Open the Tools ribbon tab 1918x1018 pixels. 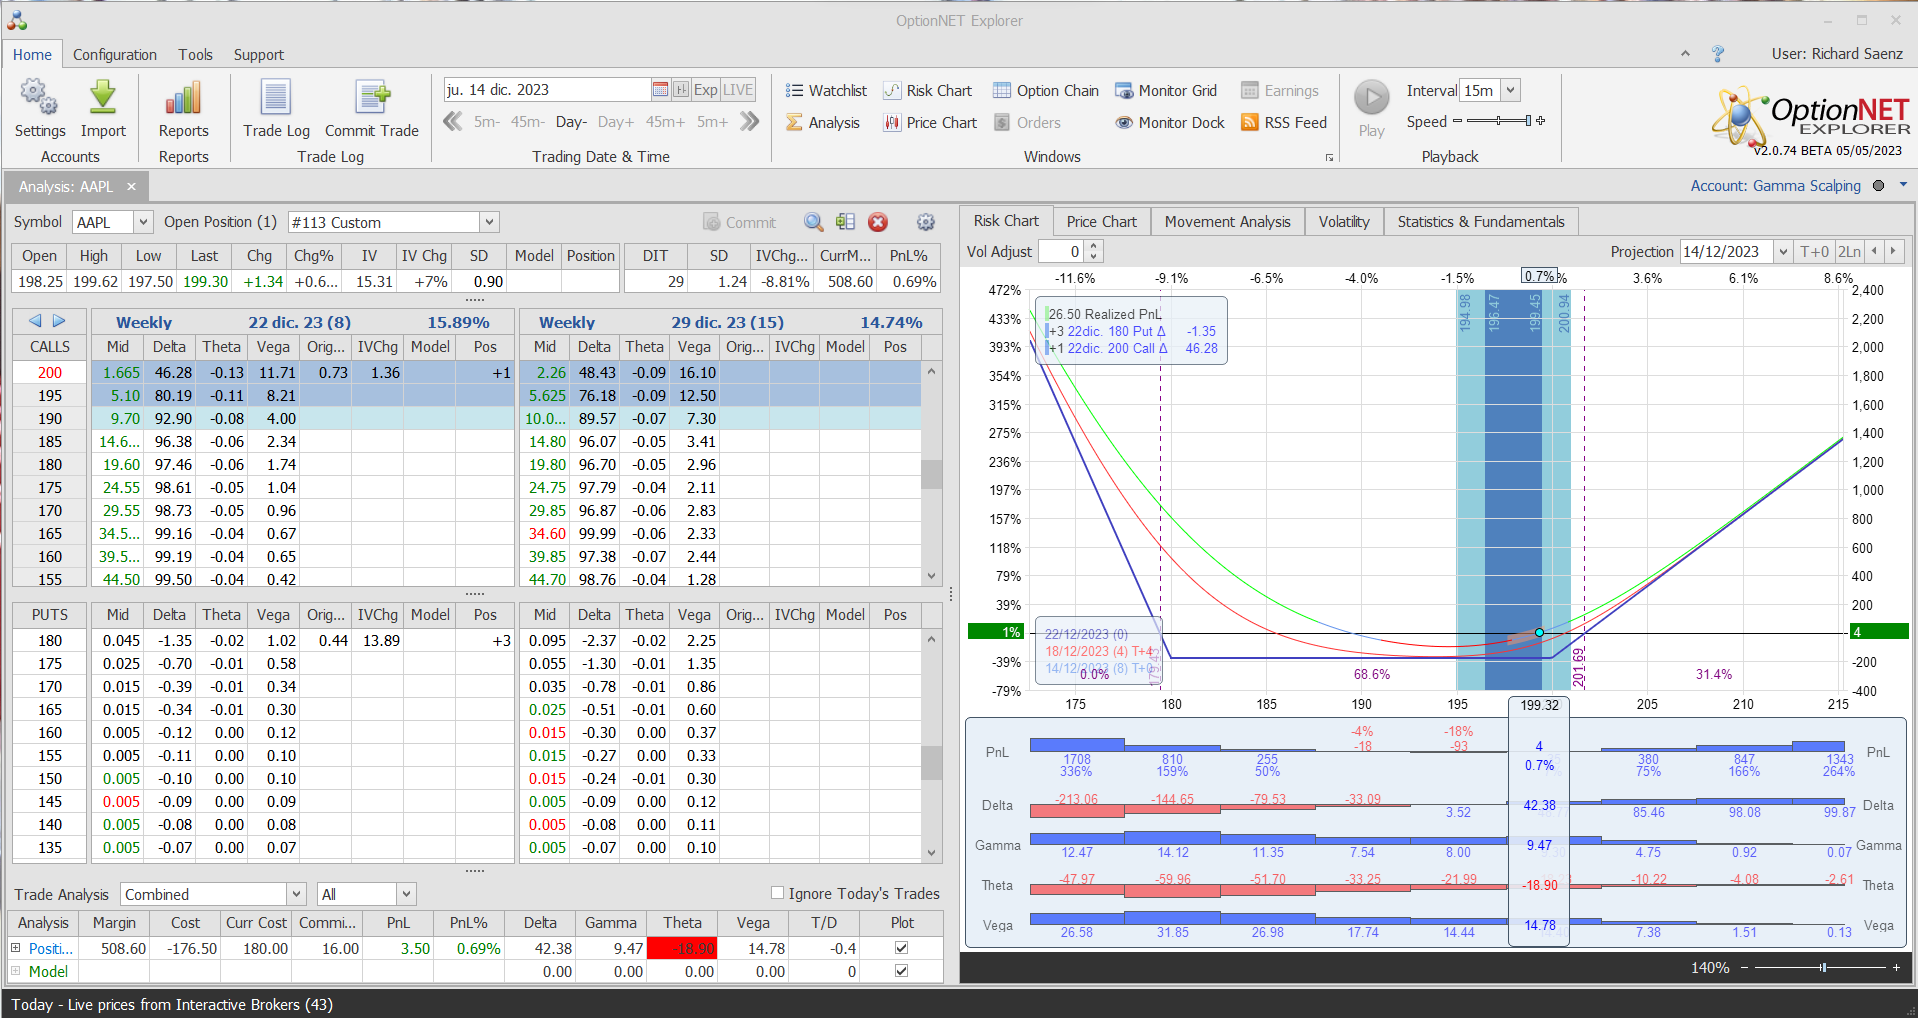(x=196, y=55)
